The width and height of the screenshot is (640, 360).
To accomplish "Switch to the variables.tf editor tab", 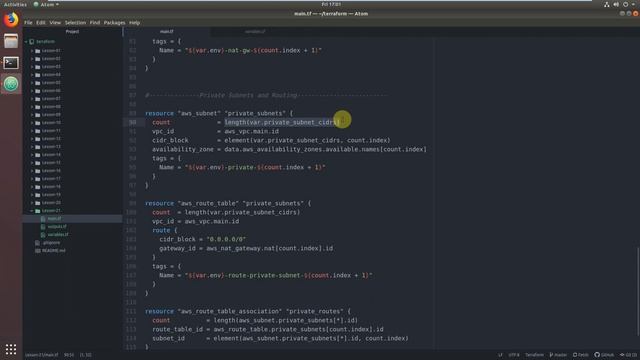I will coord(255,31).
